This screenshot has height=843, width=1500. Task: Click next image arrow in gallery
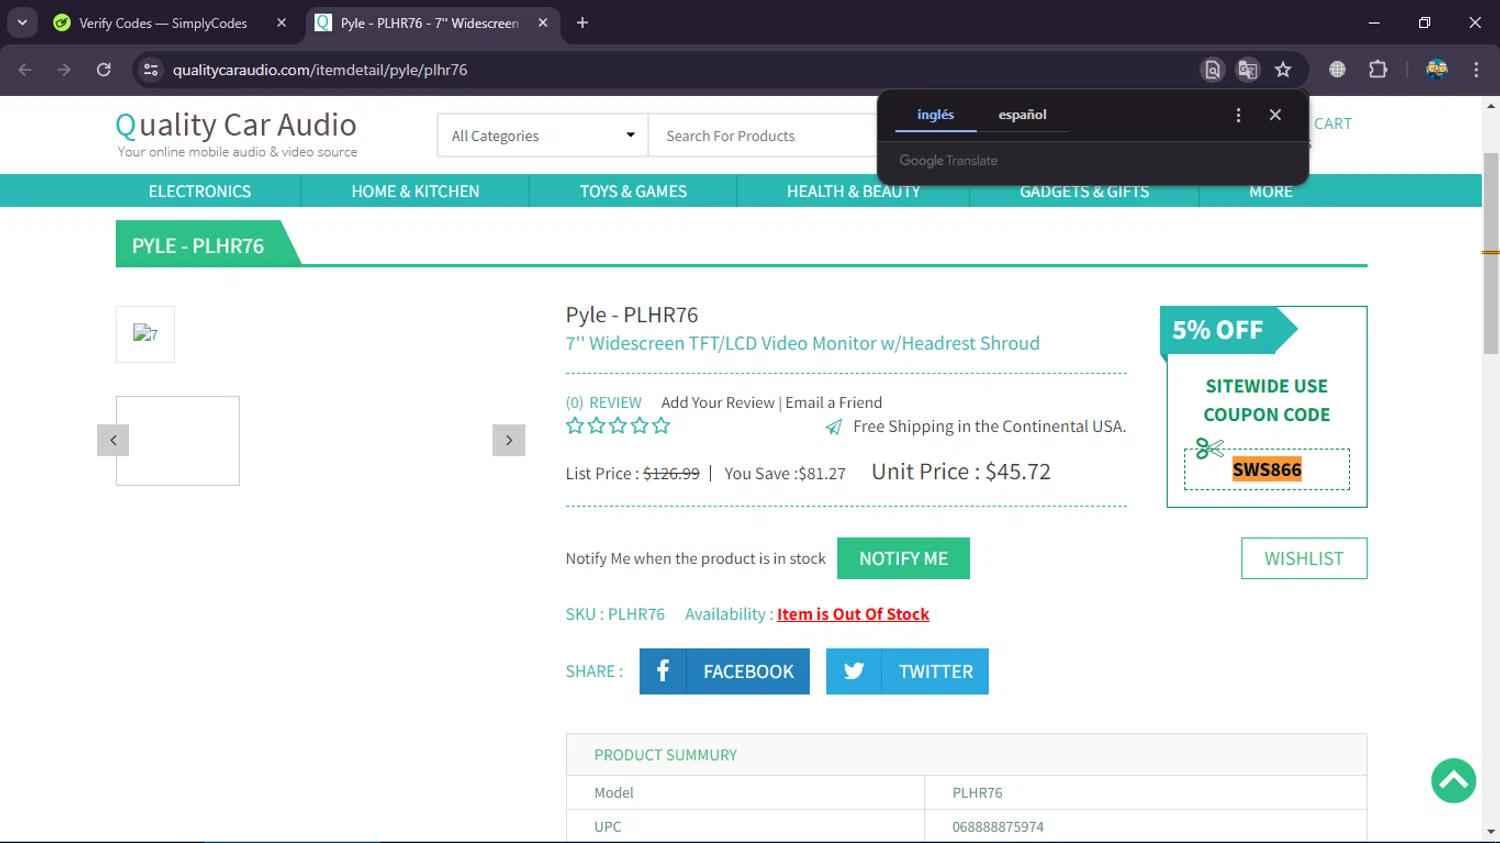[x=509, y=440]
